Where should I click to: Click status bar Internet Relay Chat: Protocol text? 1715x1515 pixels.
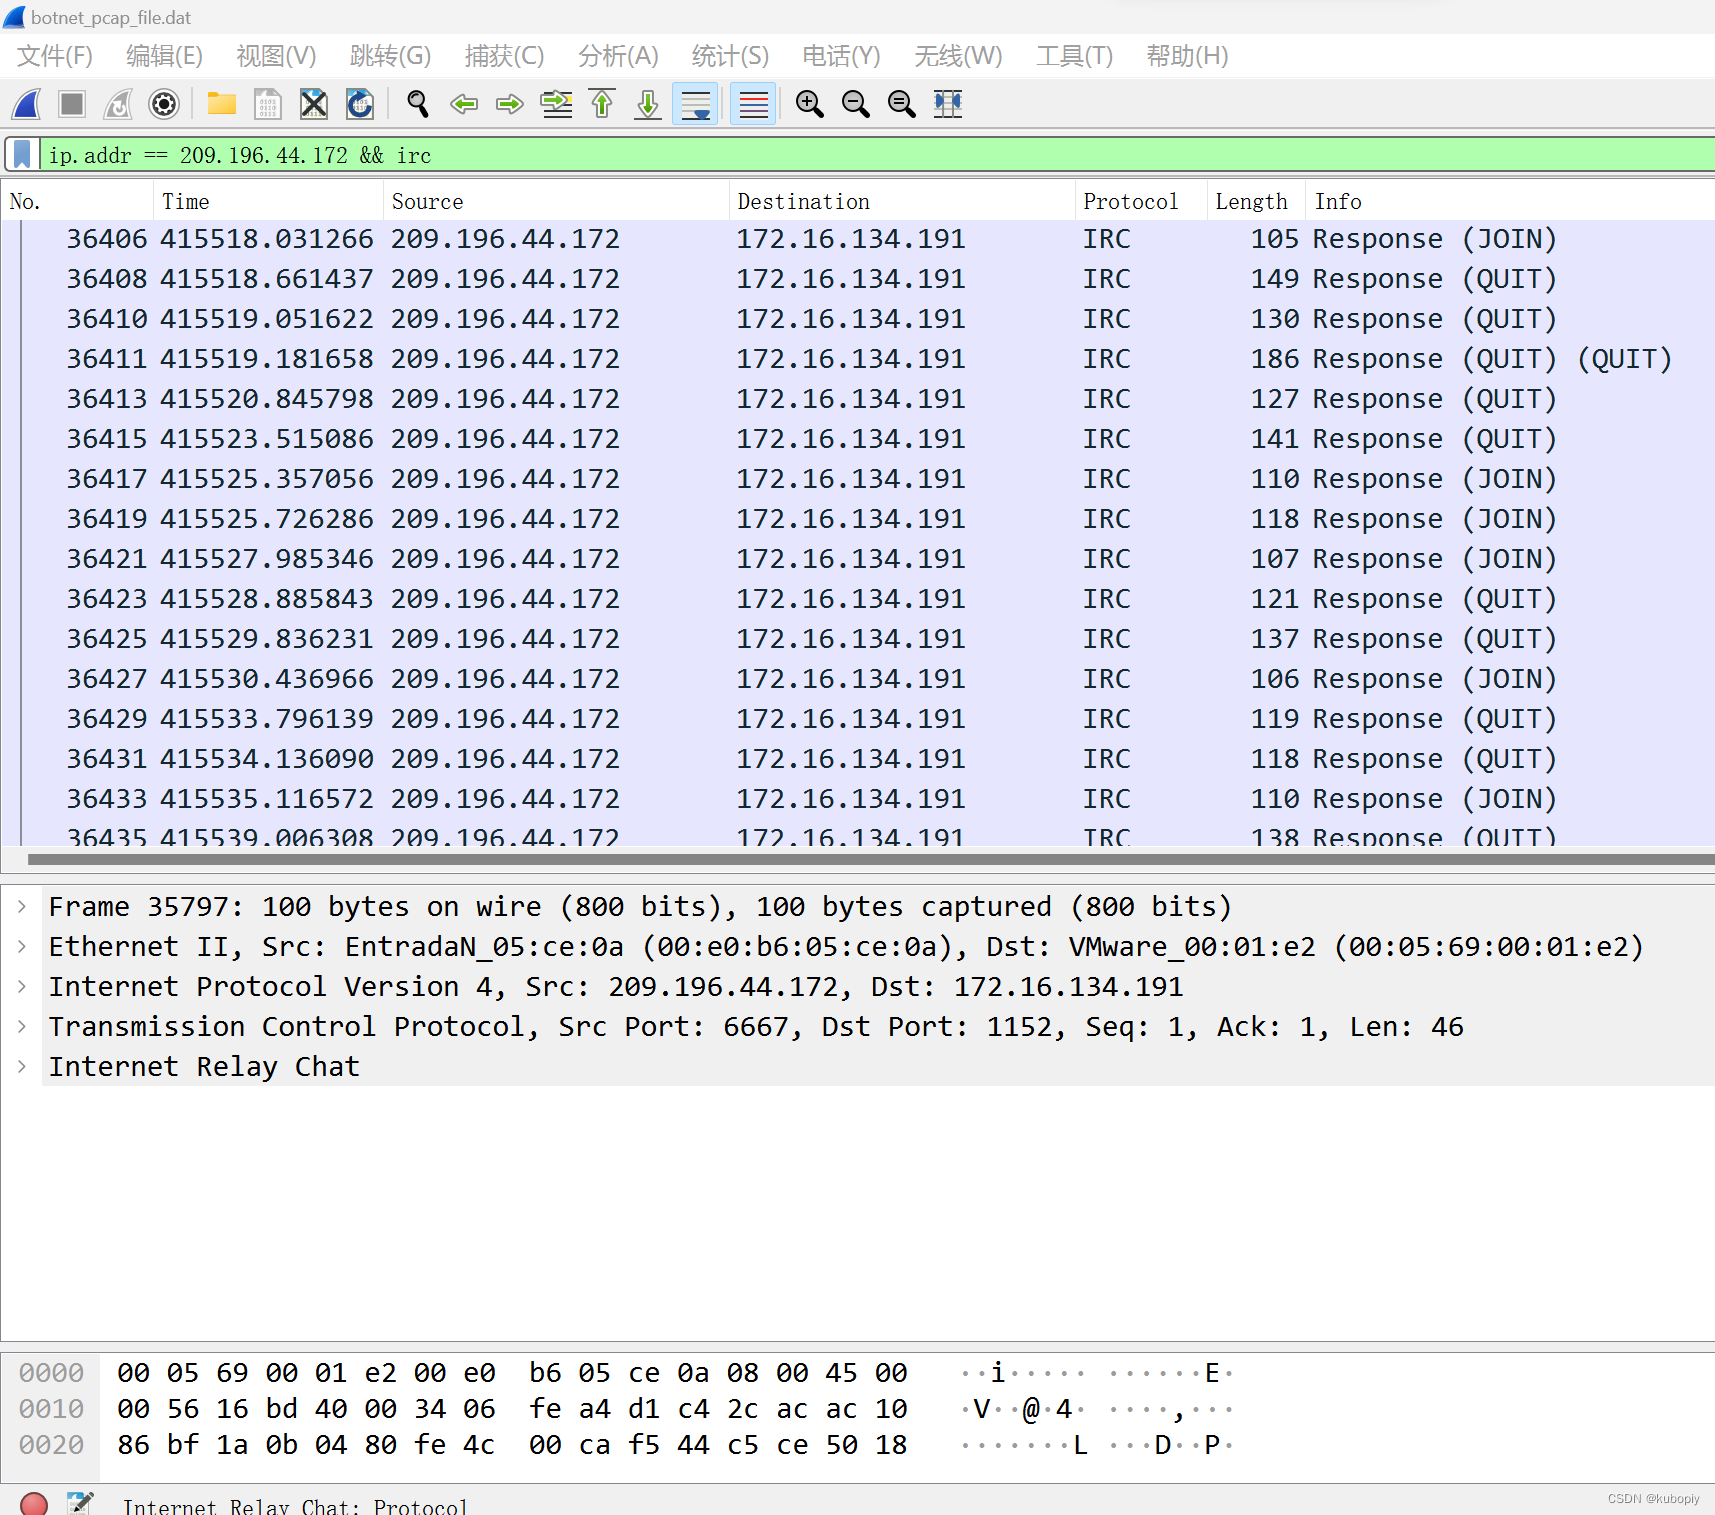tap(295, 1505)
